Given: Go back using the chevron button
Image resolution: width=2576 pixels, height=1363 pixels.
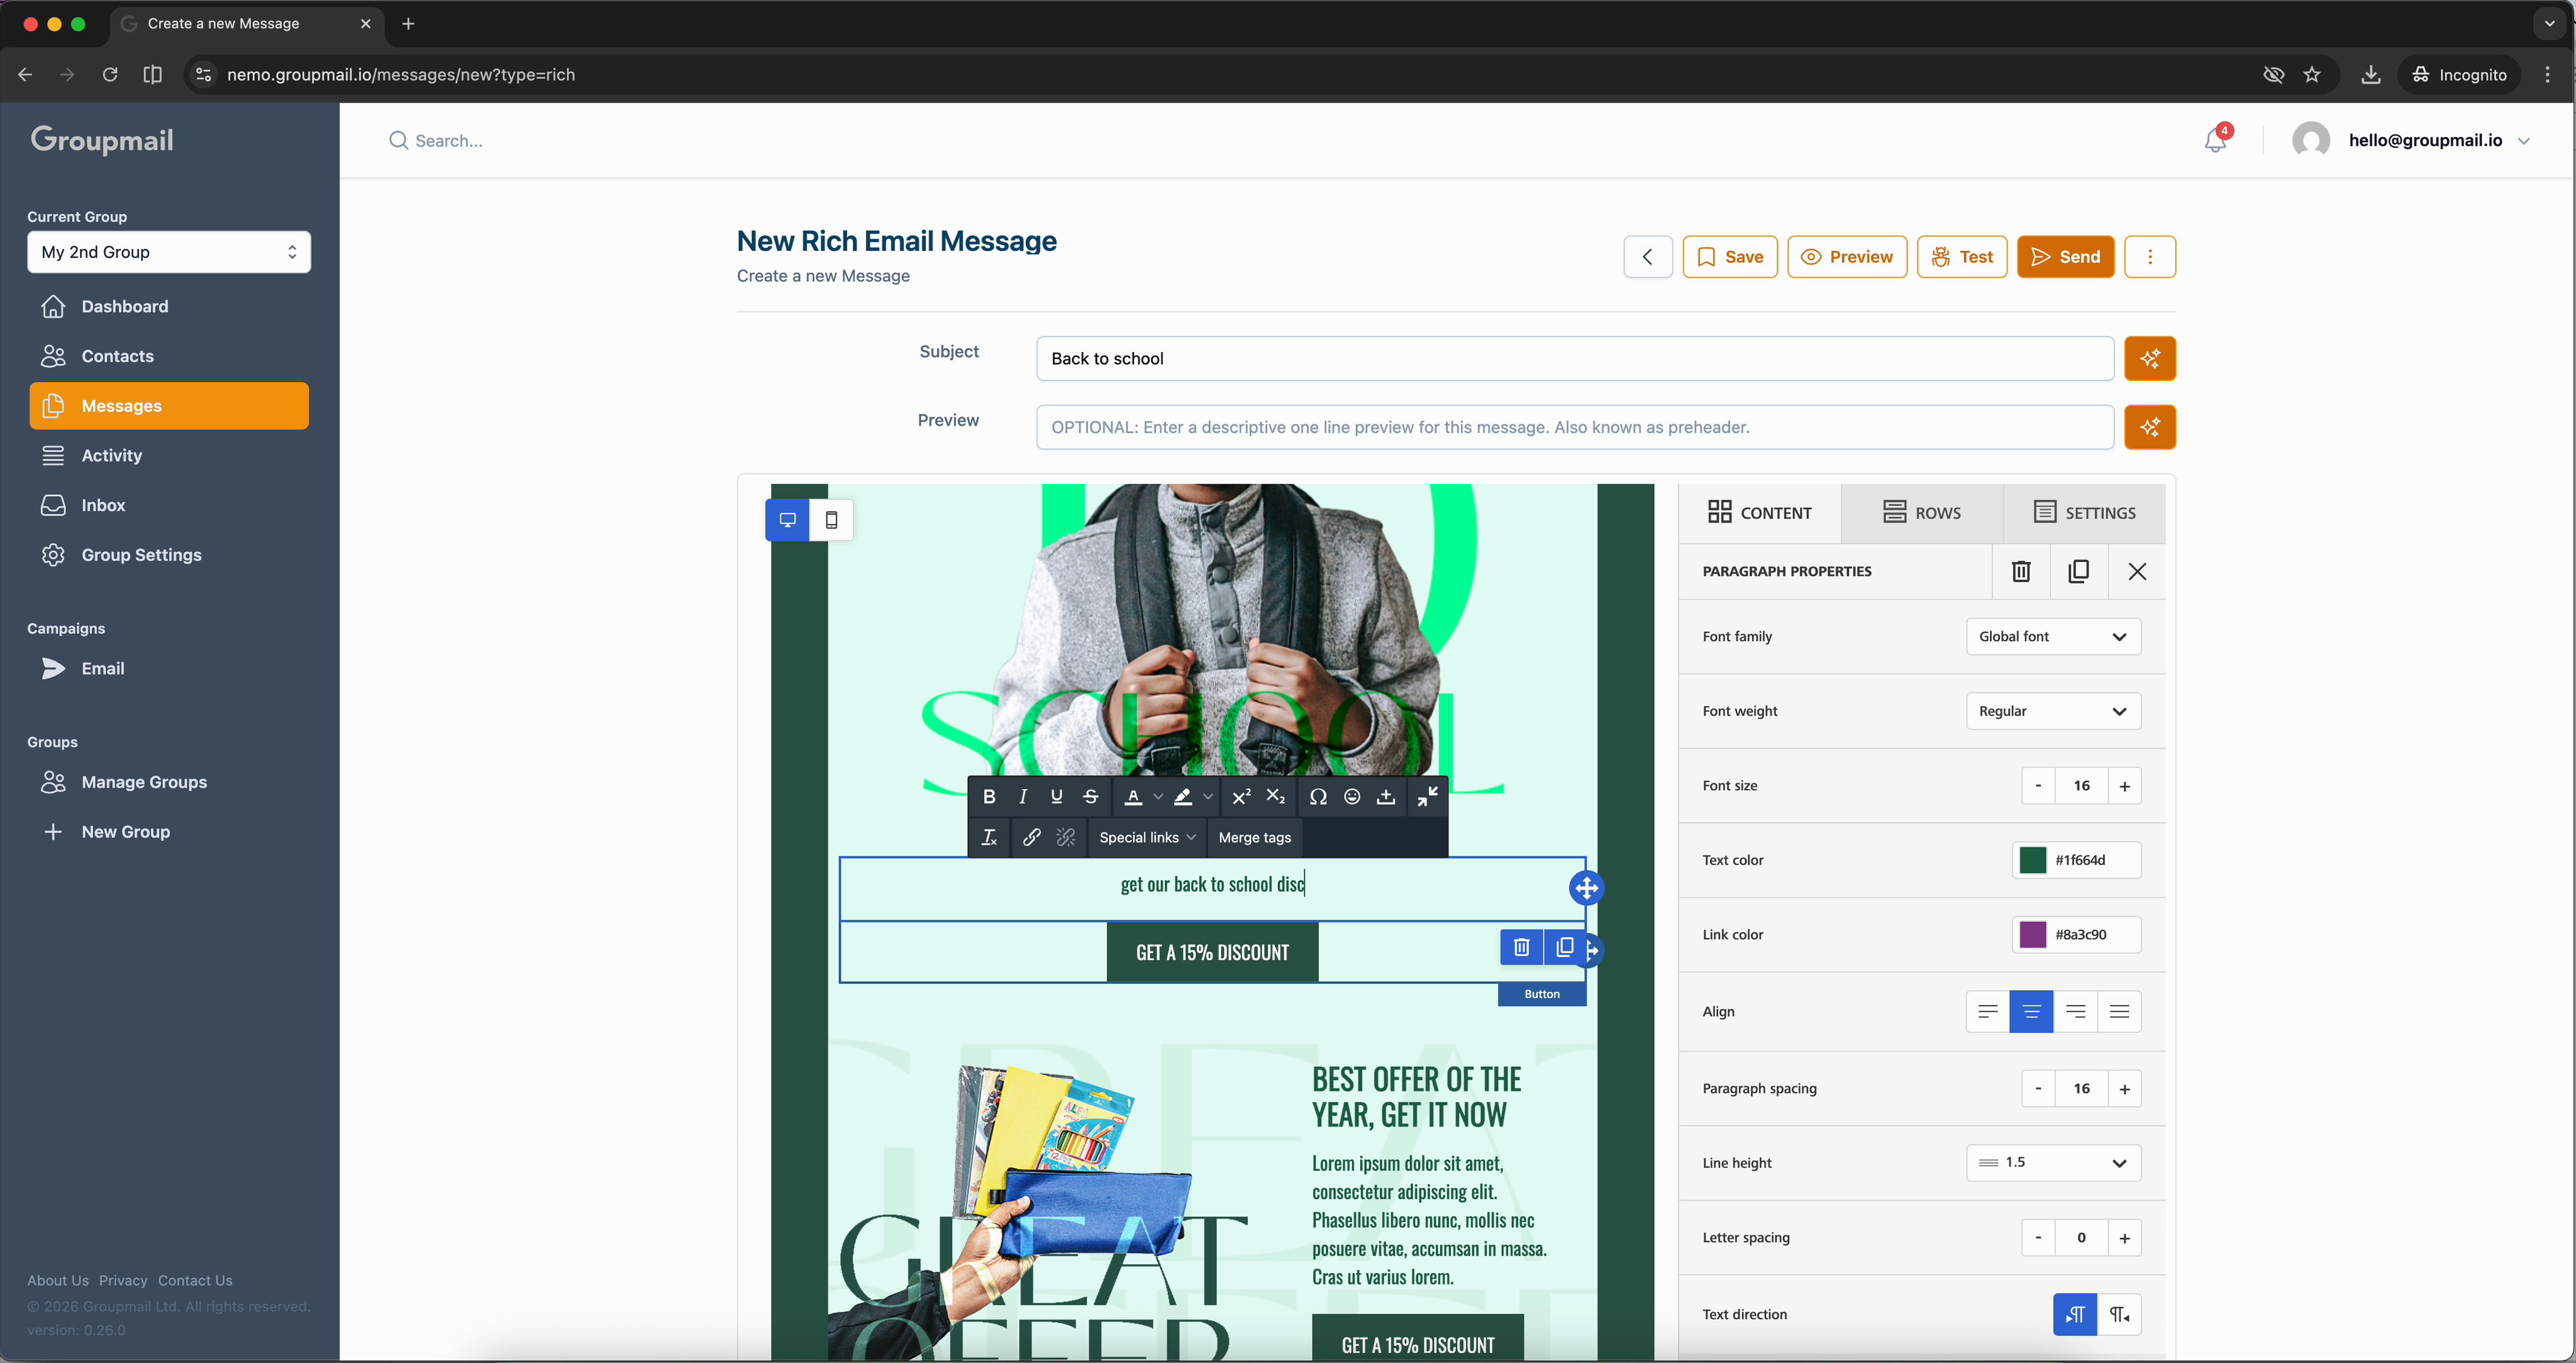Looking at the screenshot, I should [1647, 257].
